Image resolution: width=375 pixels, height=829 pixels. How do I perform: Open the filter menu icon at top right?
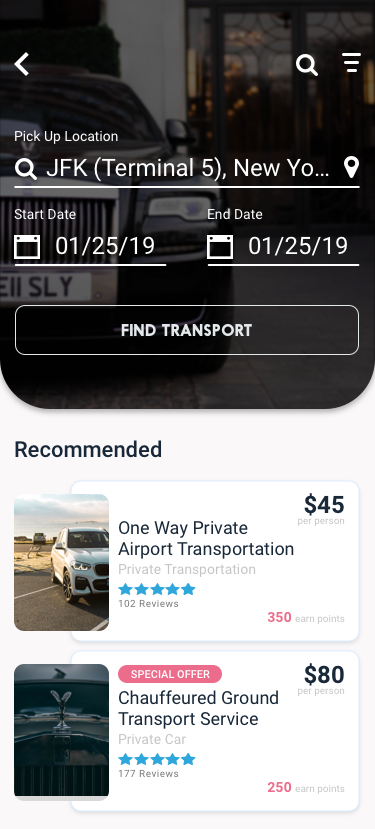point(352,63)
